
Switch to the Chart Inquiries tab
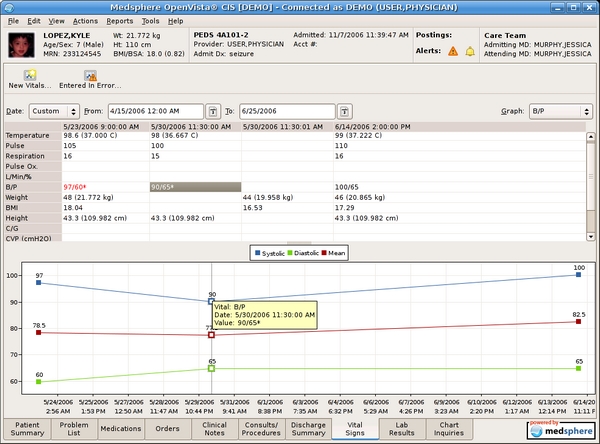(449, 429)
